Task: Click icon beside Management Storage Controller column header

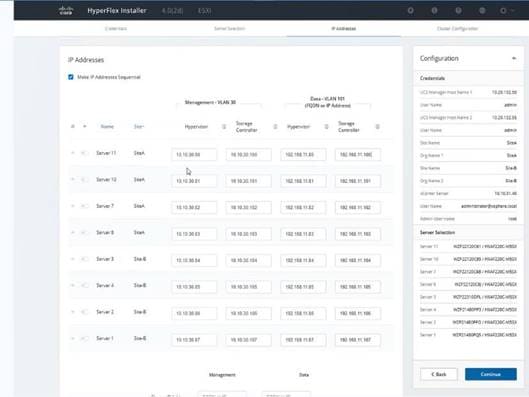Action: click(275, 126)
